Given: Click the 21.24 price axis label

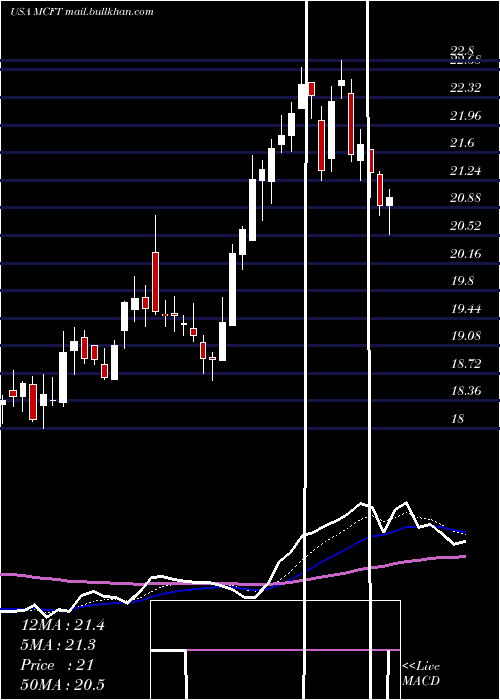Looking at the screenshot, I should click(x=466, y=171).
